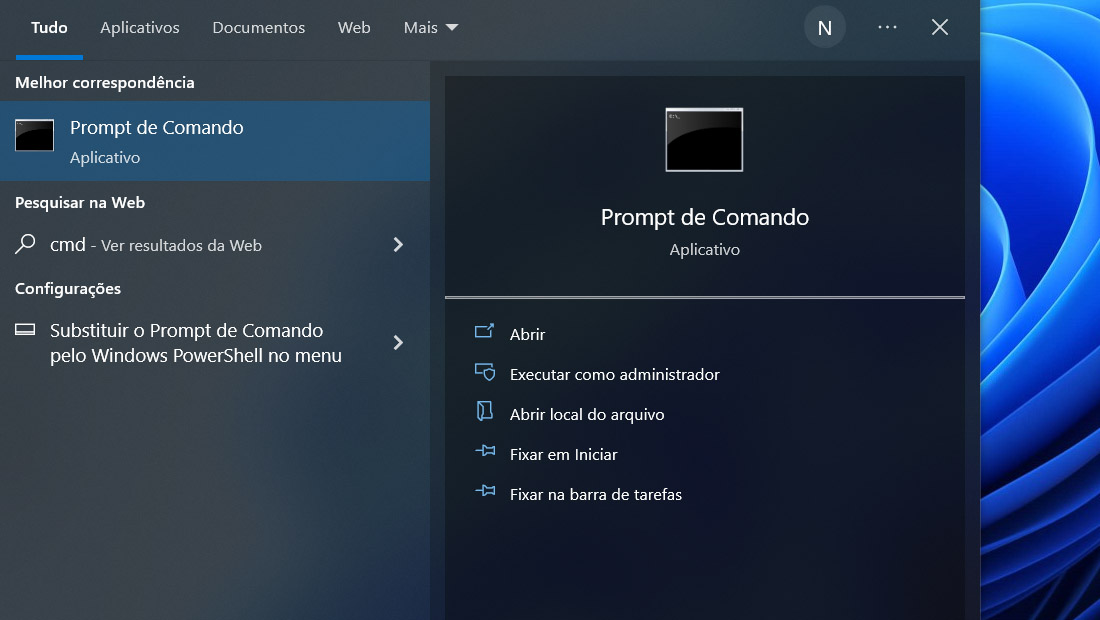Expand the Substituir o Prompt setting chevron

tap(398, 343)
